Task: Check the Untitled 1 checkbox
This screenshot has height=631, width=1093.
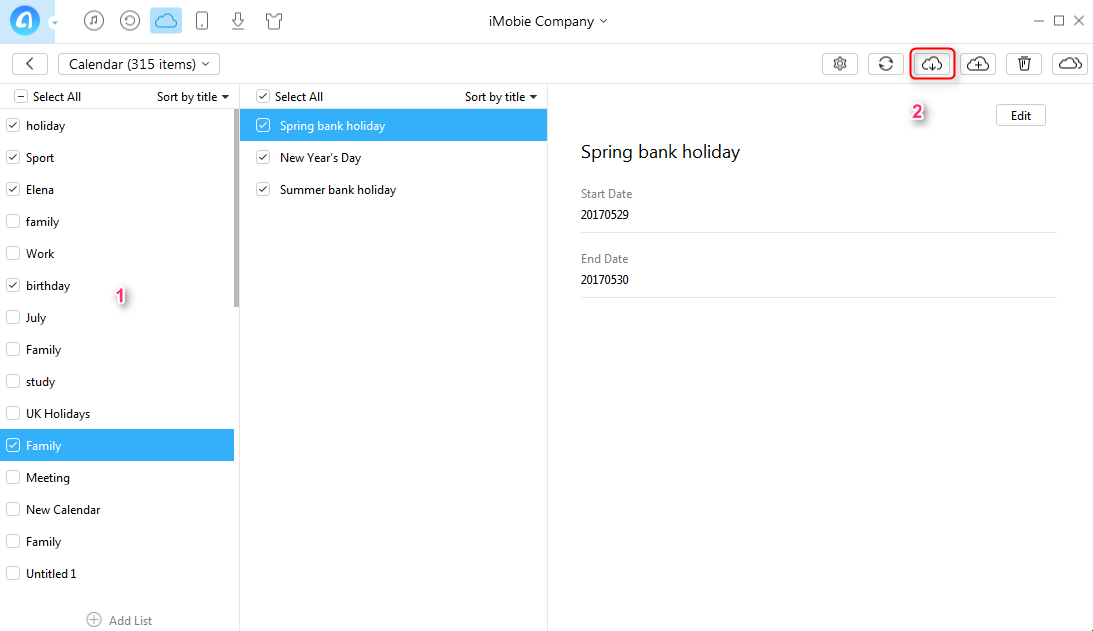Action: coord(13,573)
